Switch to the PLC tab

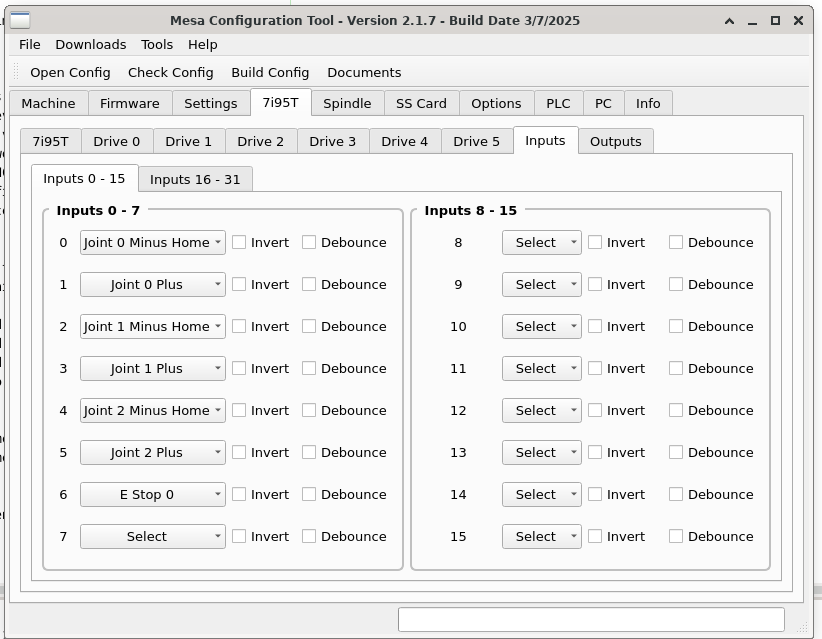[x=558, y=103]
